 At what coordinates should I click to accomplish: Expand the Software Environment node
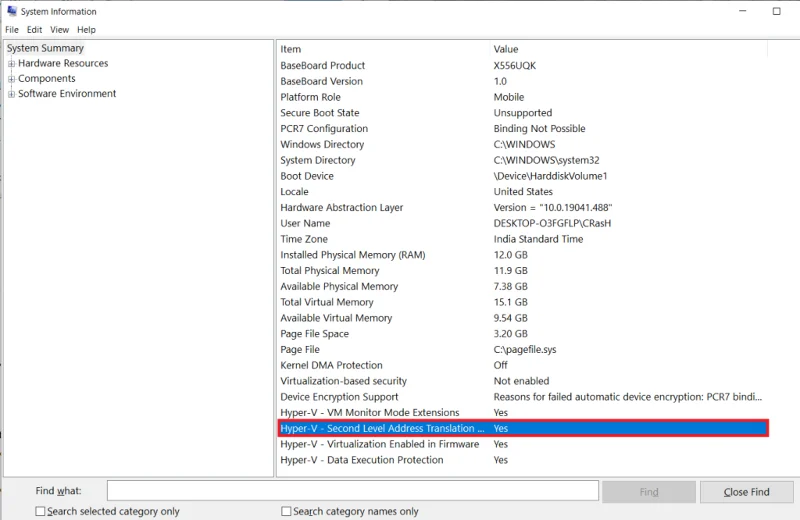[11, 94]
